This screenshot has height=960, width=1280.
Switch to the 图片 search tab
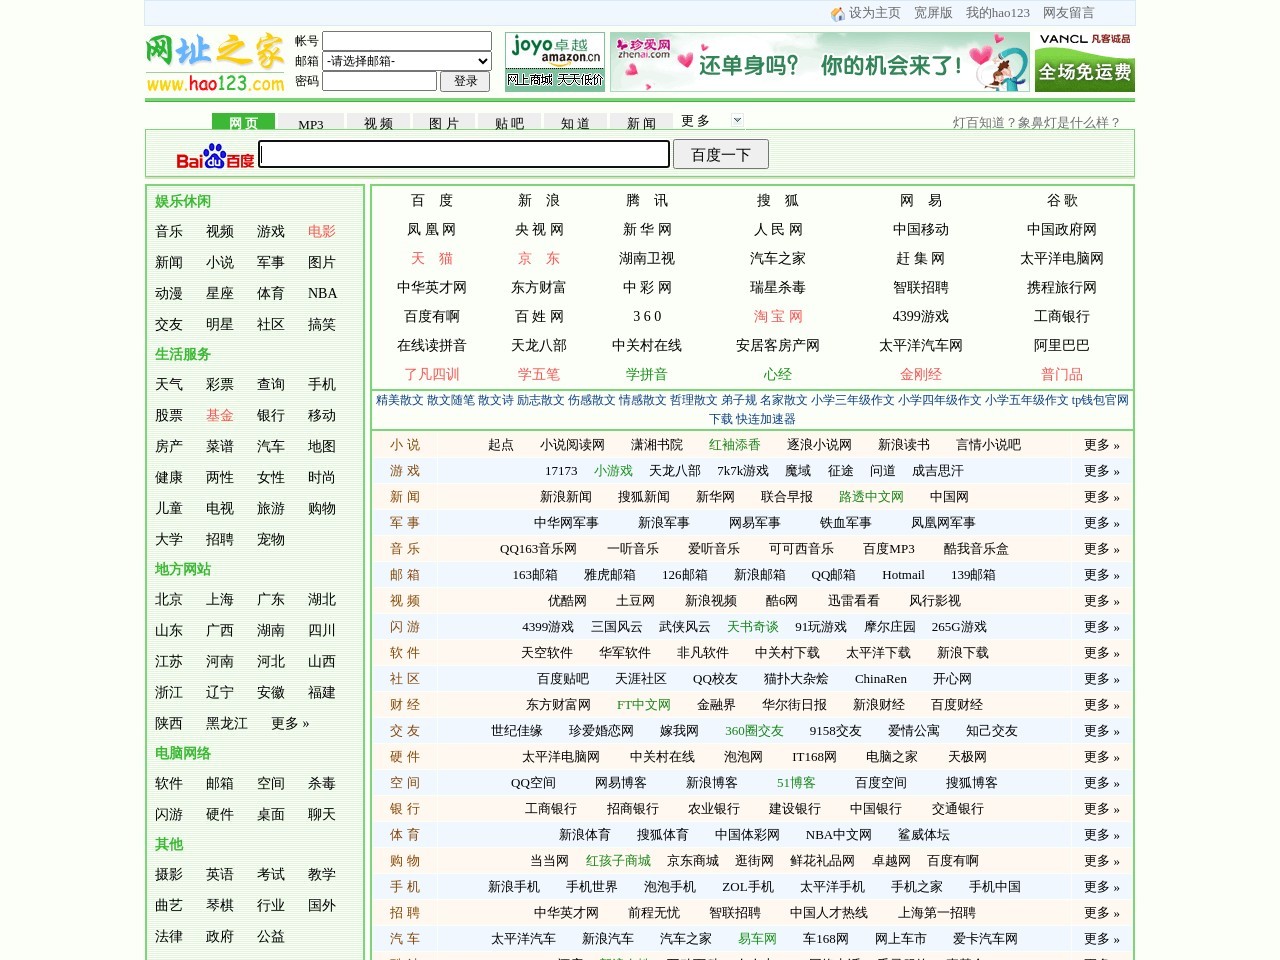pyautogui.click(x=444, y=123)
